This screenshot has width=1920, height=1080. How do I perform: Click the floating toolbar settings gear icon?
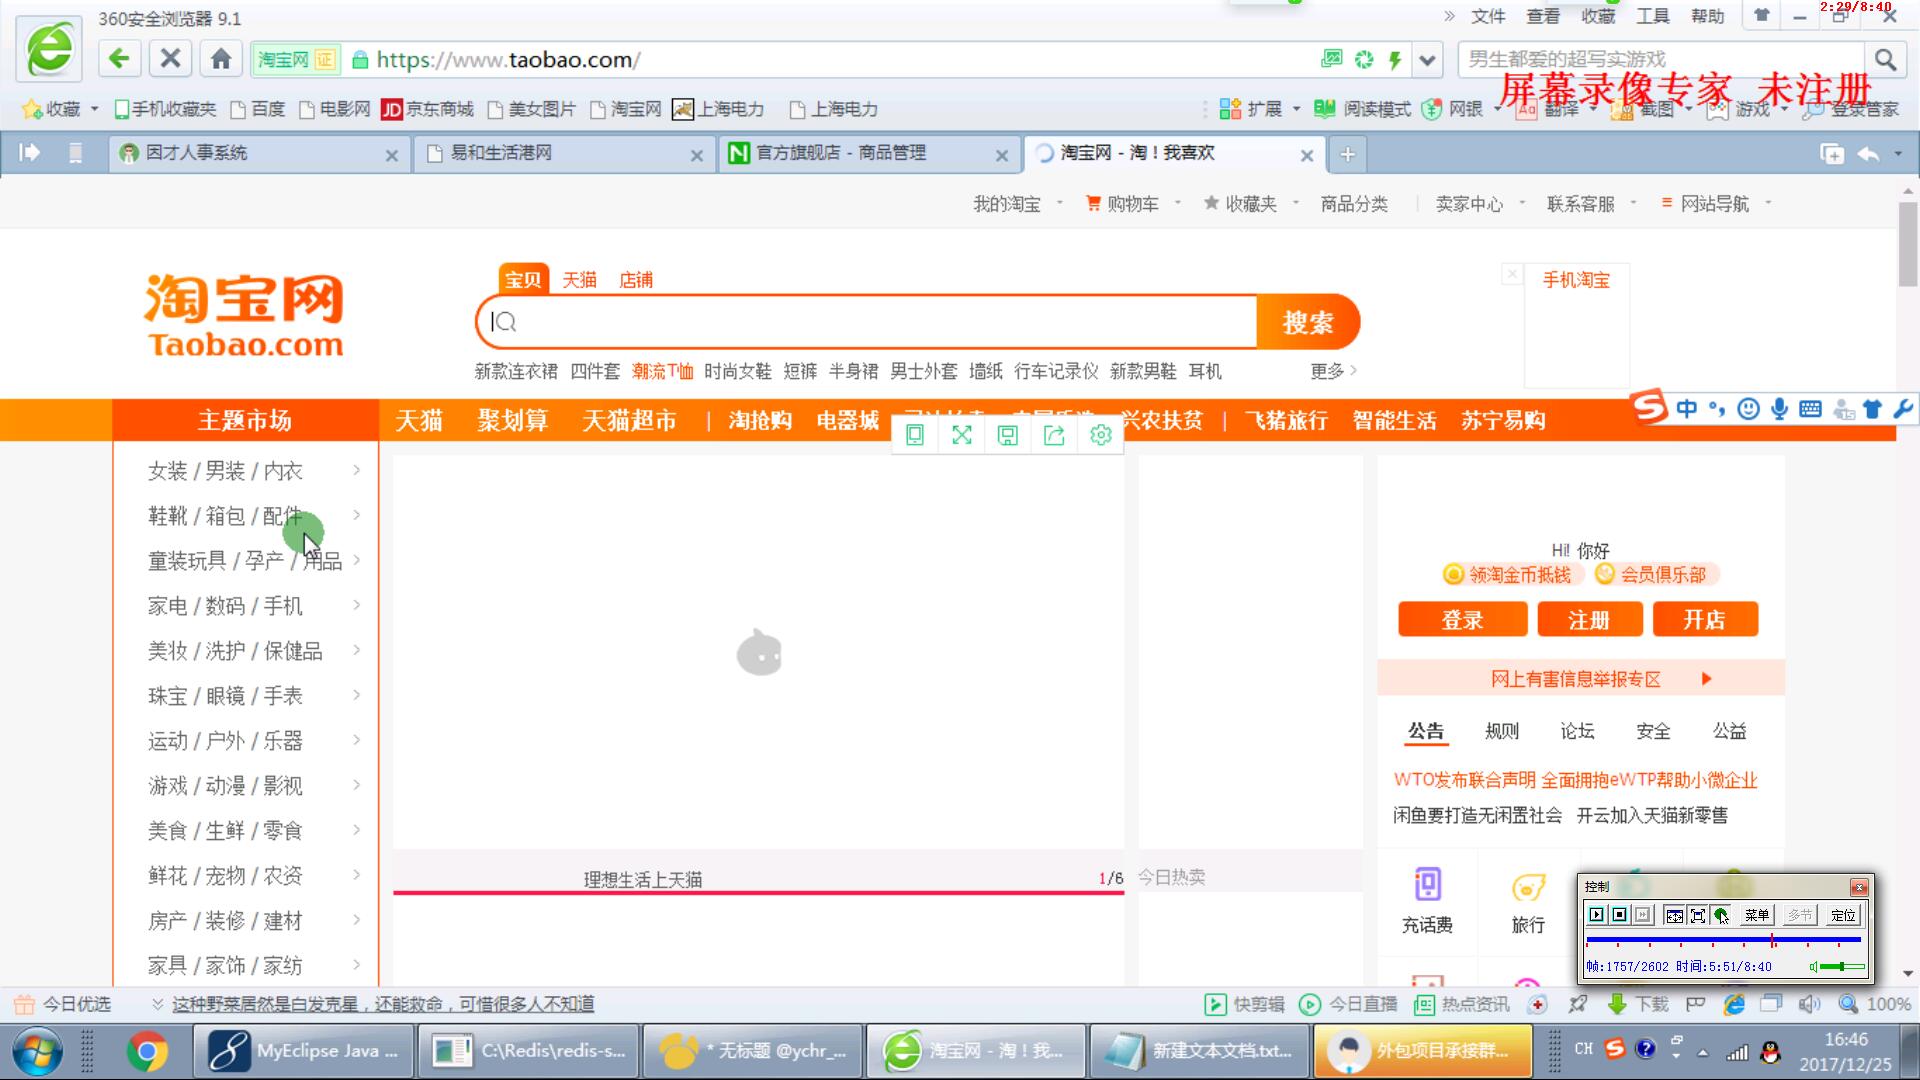pyautogui.click(x=1100, y=435)
